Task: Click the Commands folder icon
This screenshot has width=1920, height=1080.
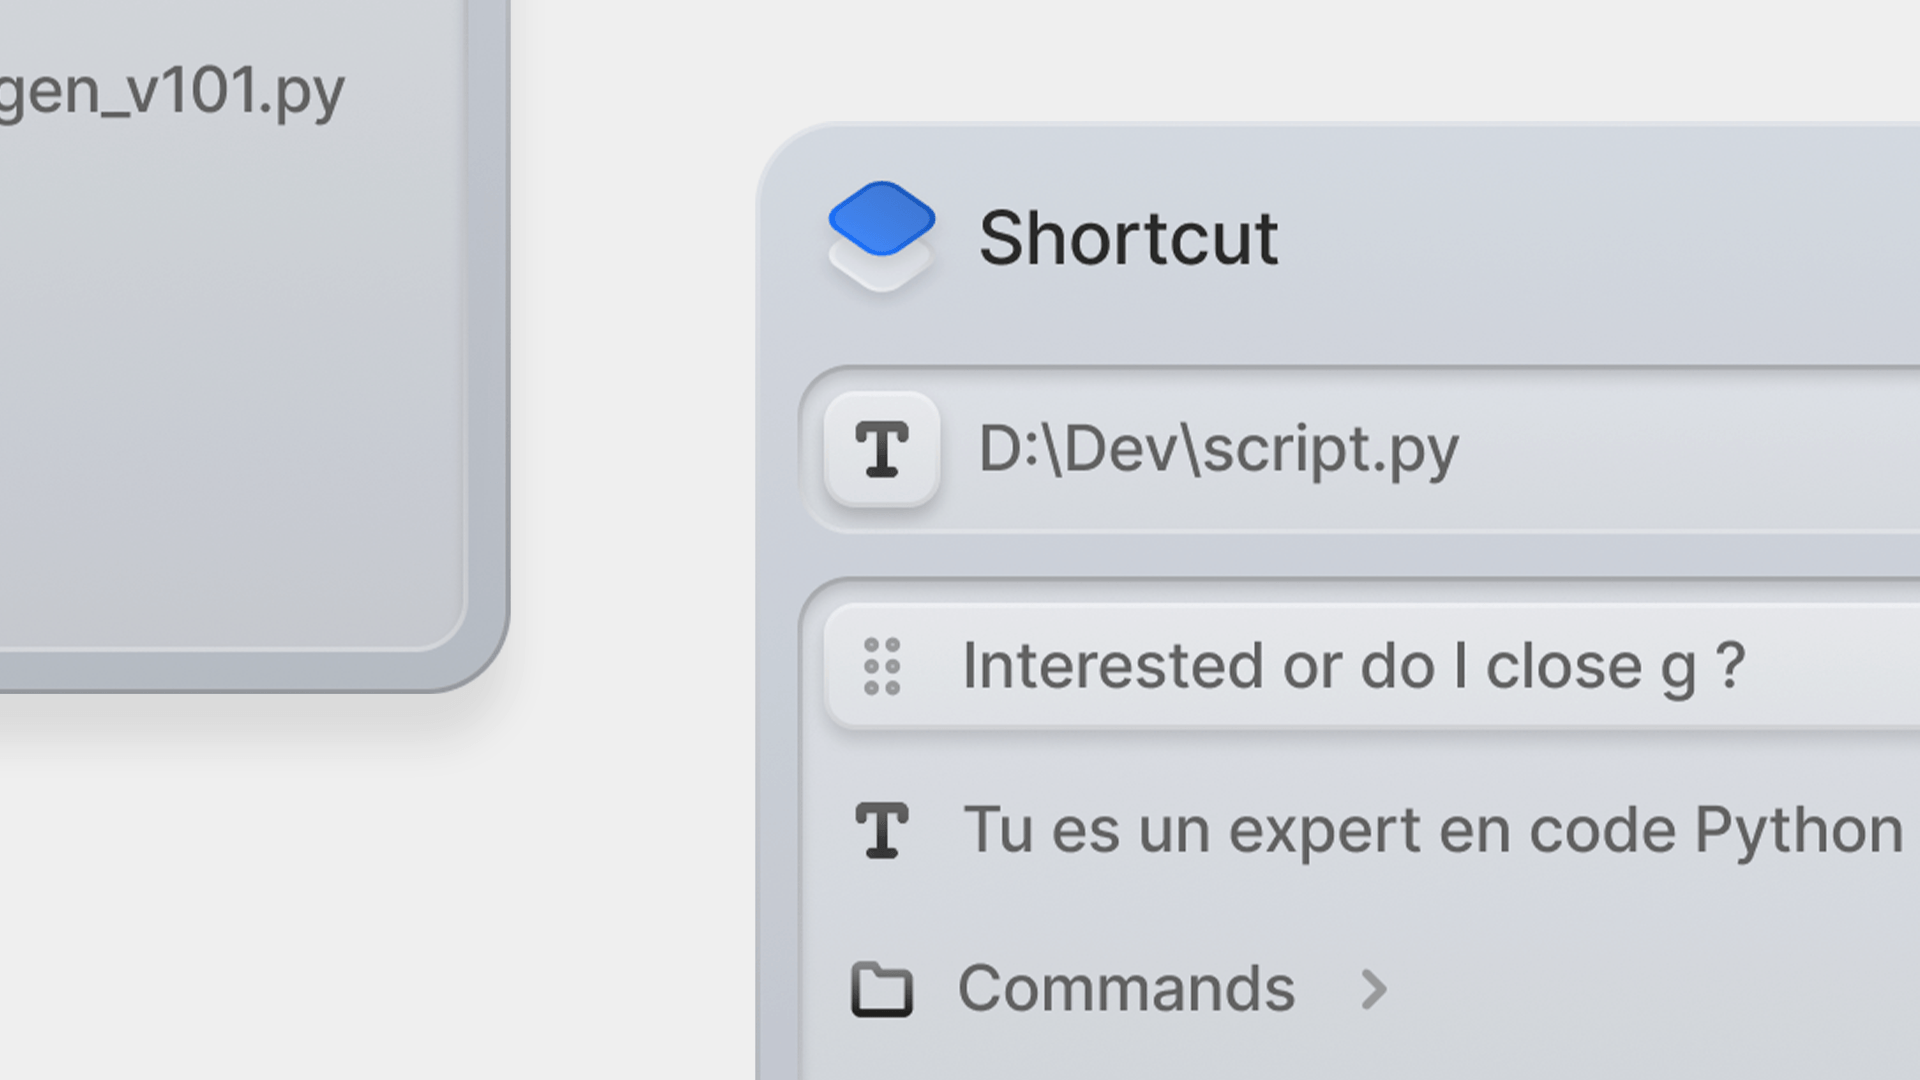Action: [x=881, y=989]
